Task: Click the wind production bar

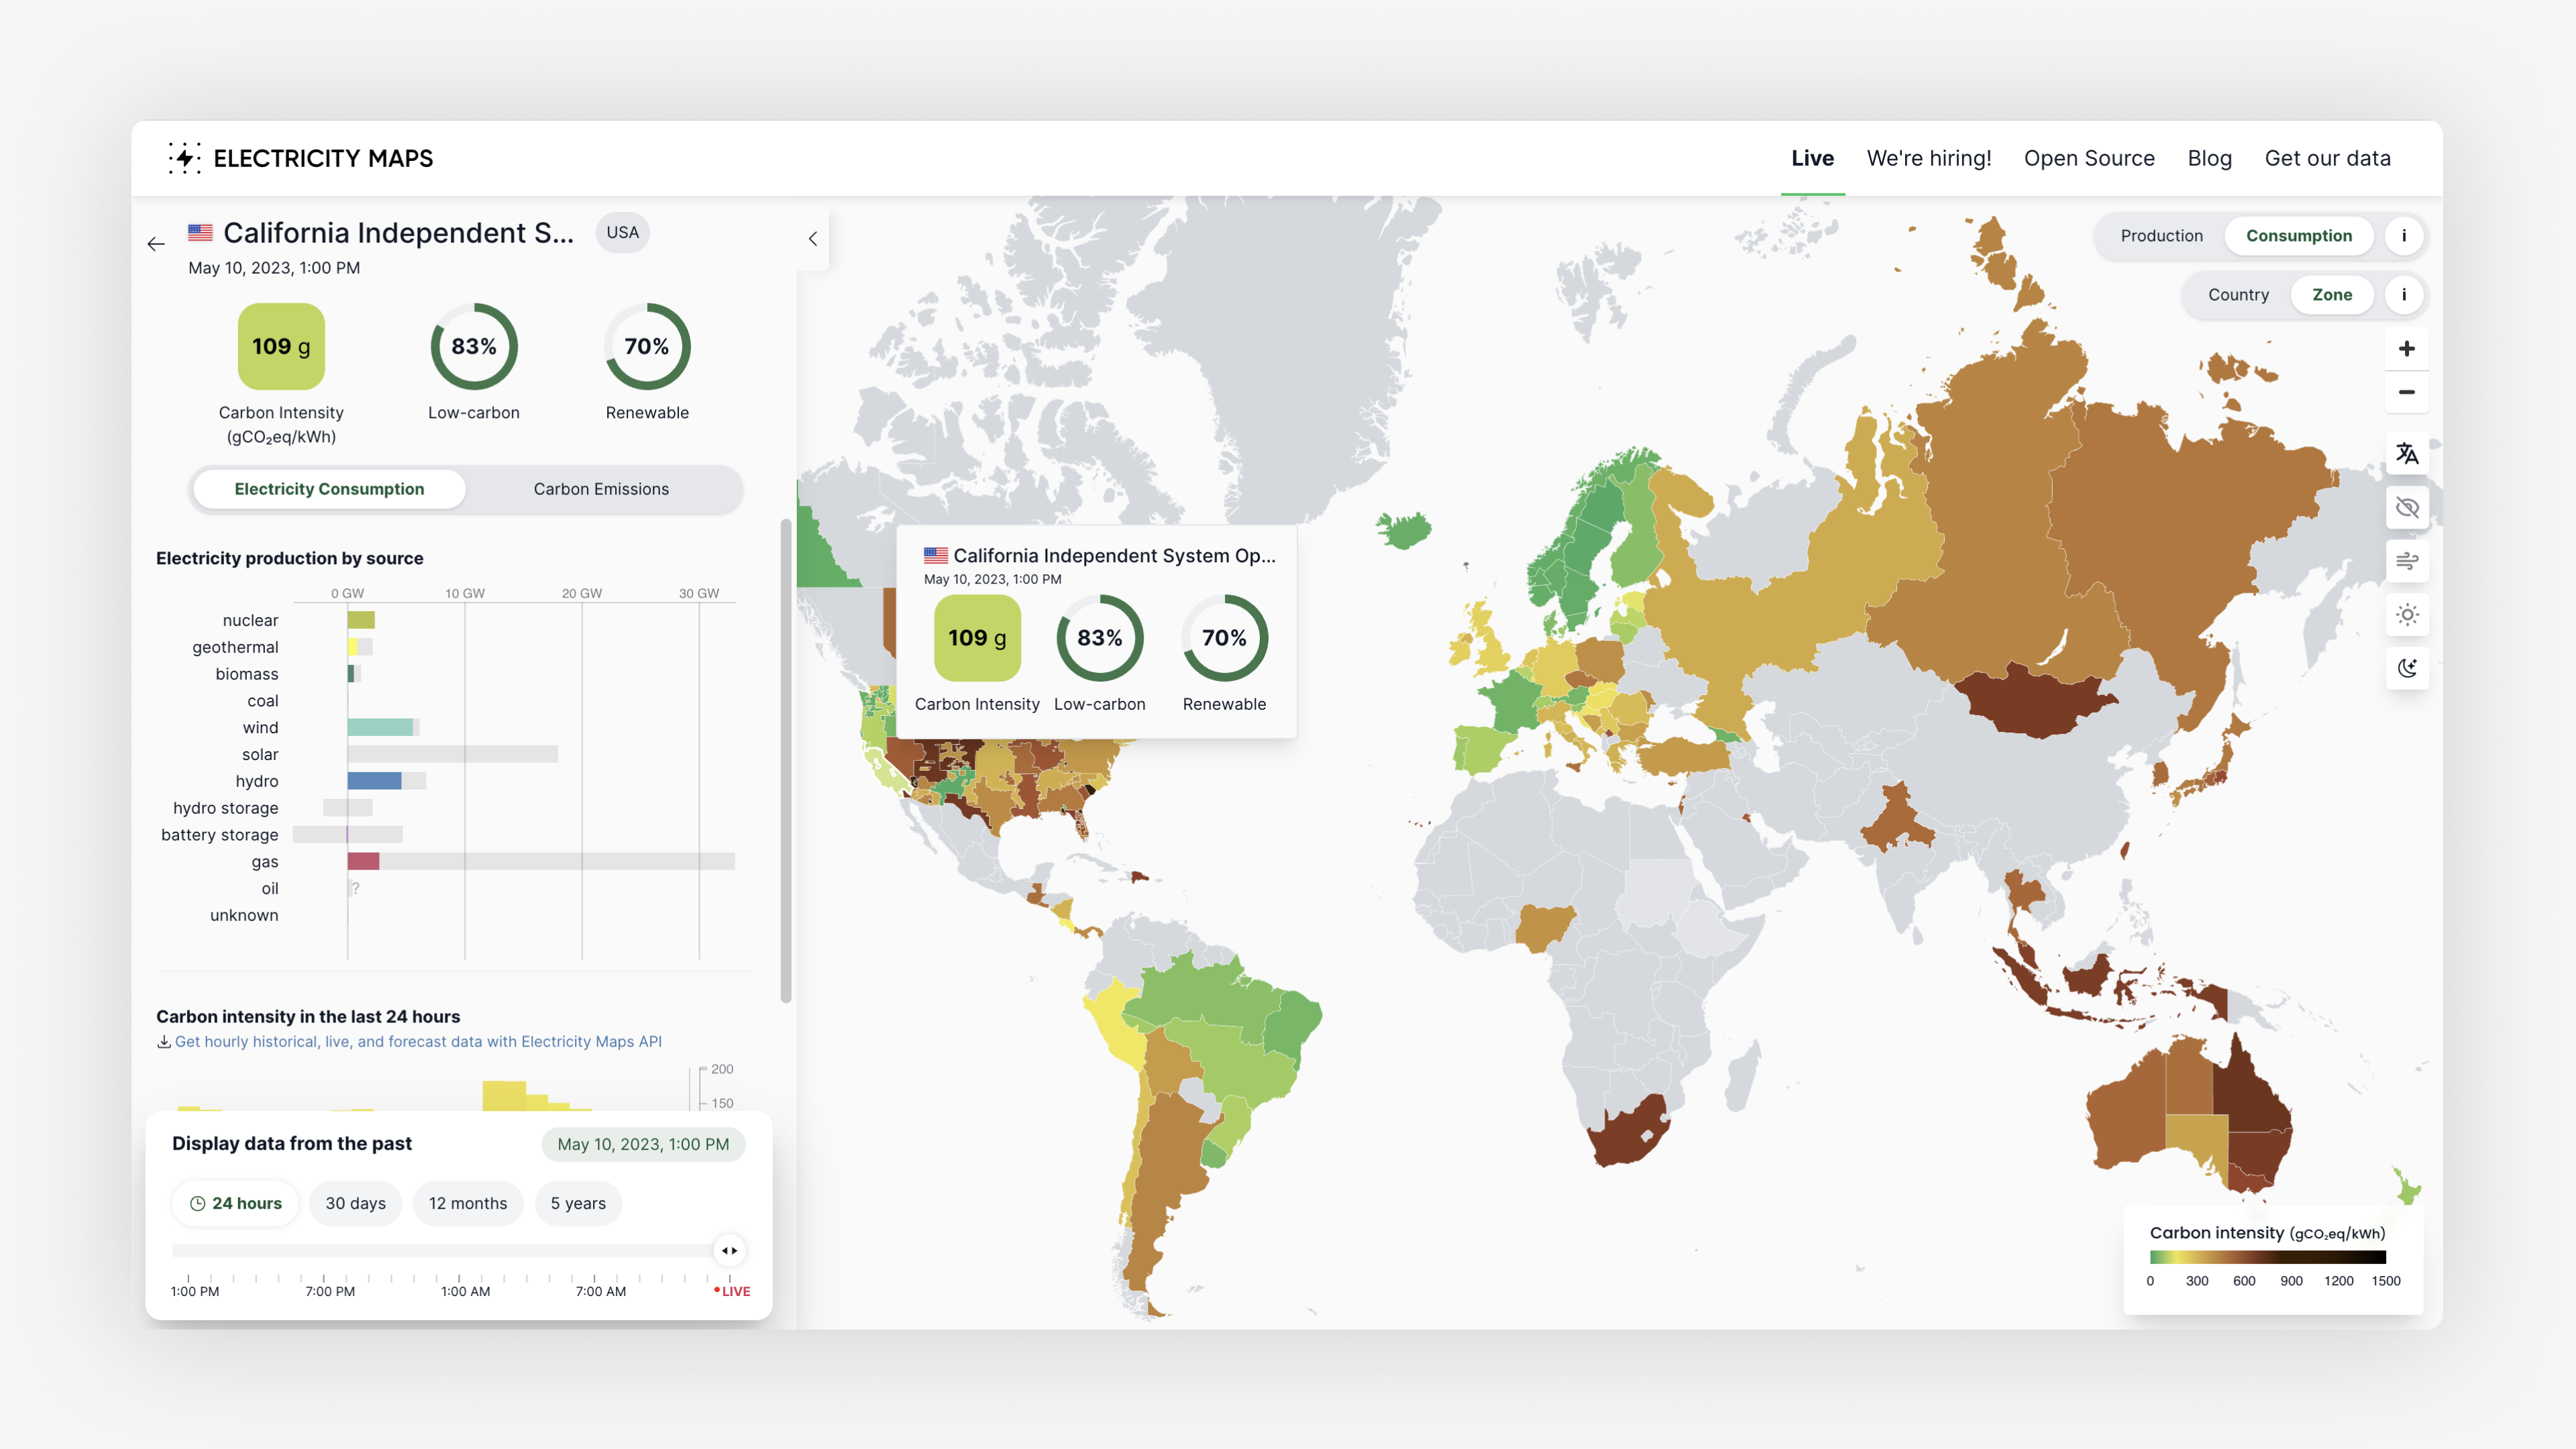Action: click(x=380, y=727)
